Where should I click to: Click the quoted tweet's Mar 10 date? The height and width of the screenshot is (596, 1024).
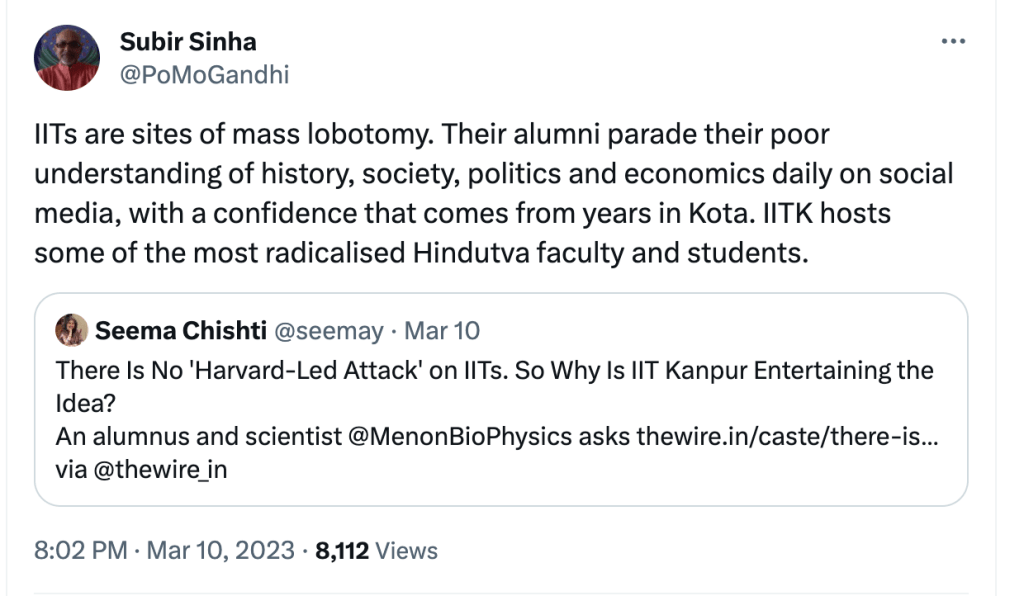tap(440, 330)
